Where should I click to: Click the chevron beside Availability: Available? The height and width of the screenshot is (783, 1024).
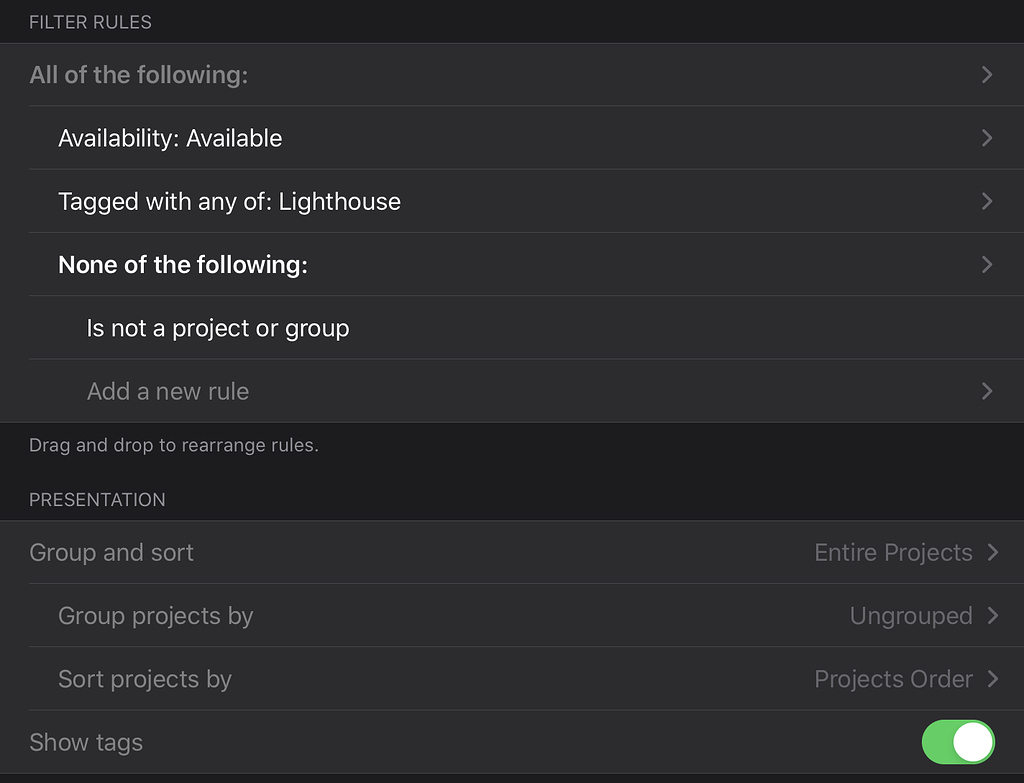(x=987, y=138)
